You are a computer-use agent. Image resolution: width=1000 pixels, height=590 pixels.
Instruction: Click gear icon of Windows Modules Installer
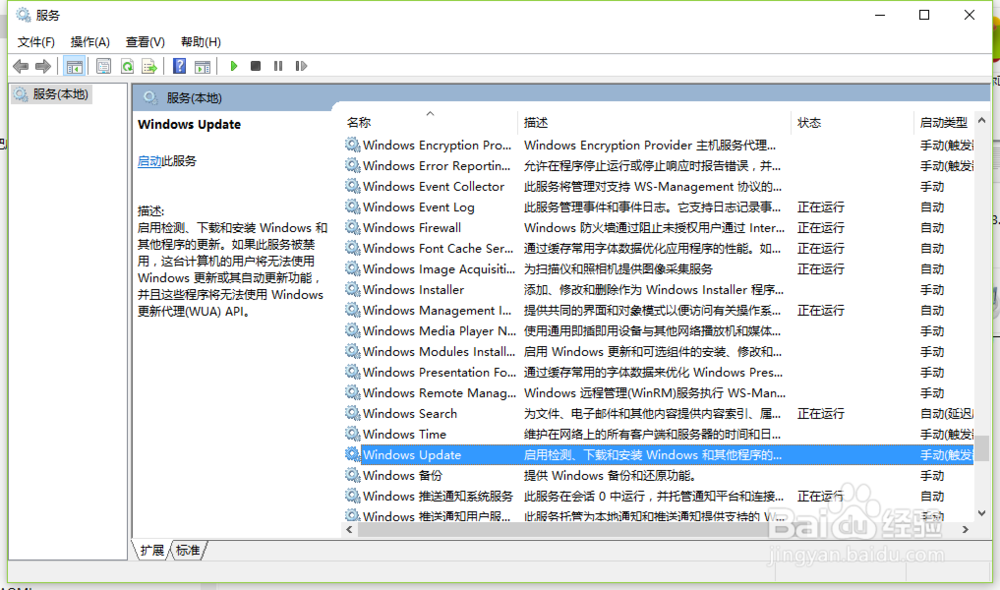pos(352,351)
